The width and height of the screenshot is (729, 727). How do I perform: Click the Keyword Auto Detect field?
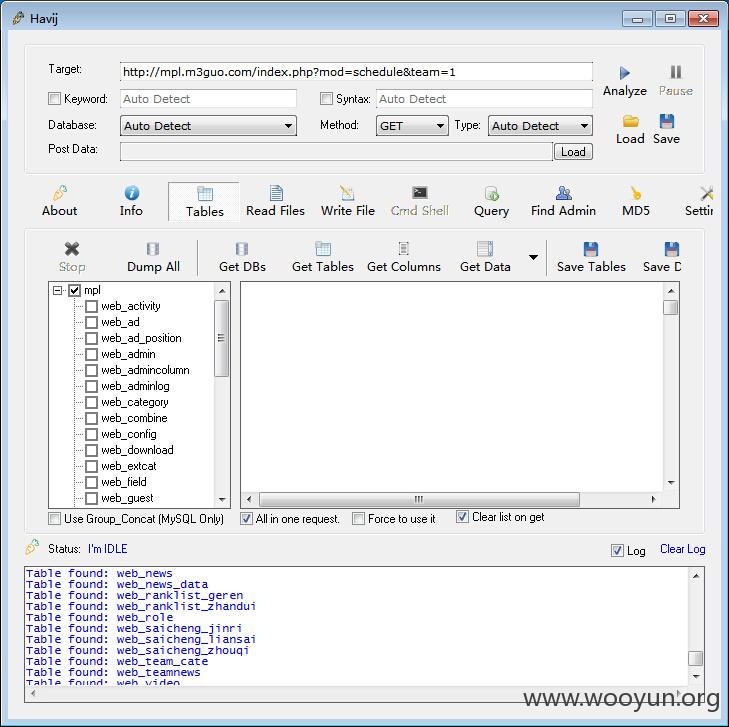click(x=208, y=99)
